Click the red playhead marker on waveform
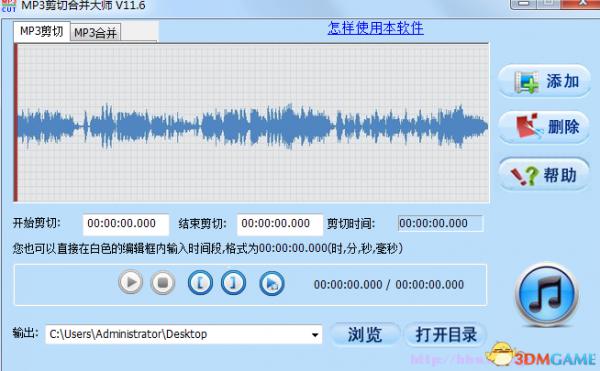600x371 pixels. point(16,122)
